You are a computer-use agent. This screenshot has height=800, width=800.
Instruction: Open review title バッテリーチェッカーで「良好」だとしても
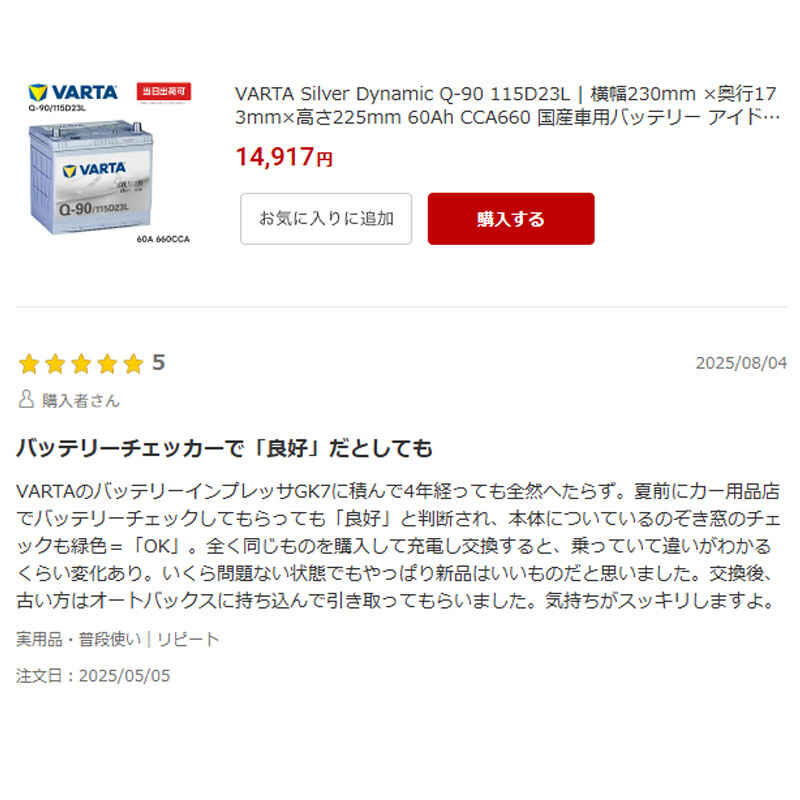pyautogui.click(x=224, y=448)
